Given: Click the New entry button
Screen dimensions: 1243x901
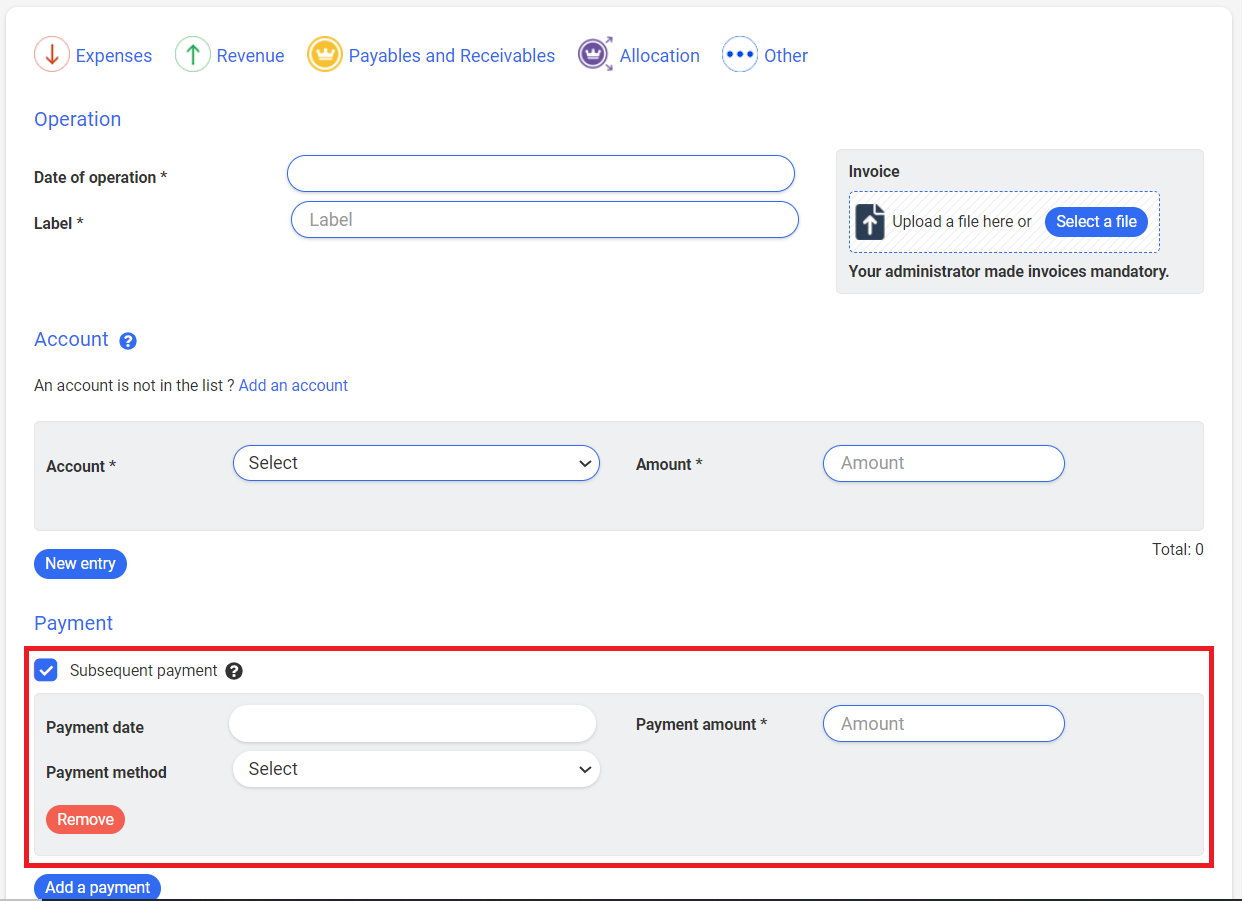Looking at the screenshot, I should click(x=80, y=564).
